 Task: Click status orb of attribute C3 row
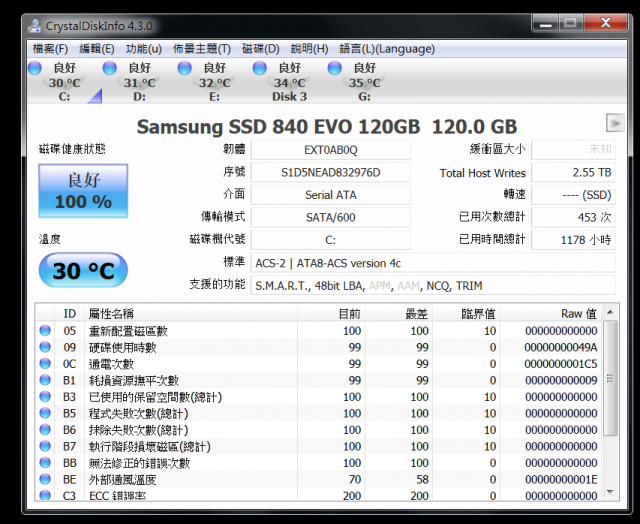click(x=45, y=495)
